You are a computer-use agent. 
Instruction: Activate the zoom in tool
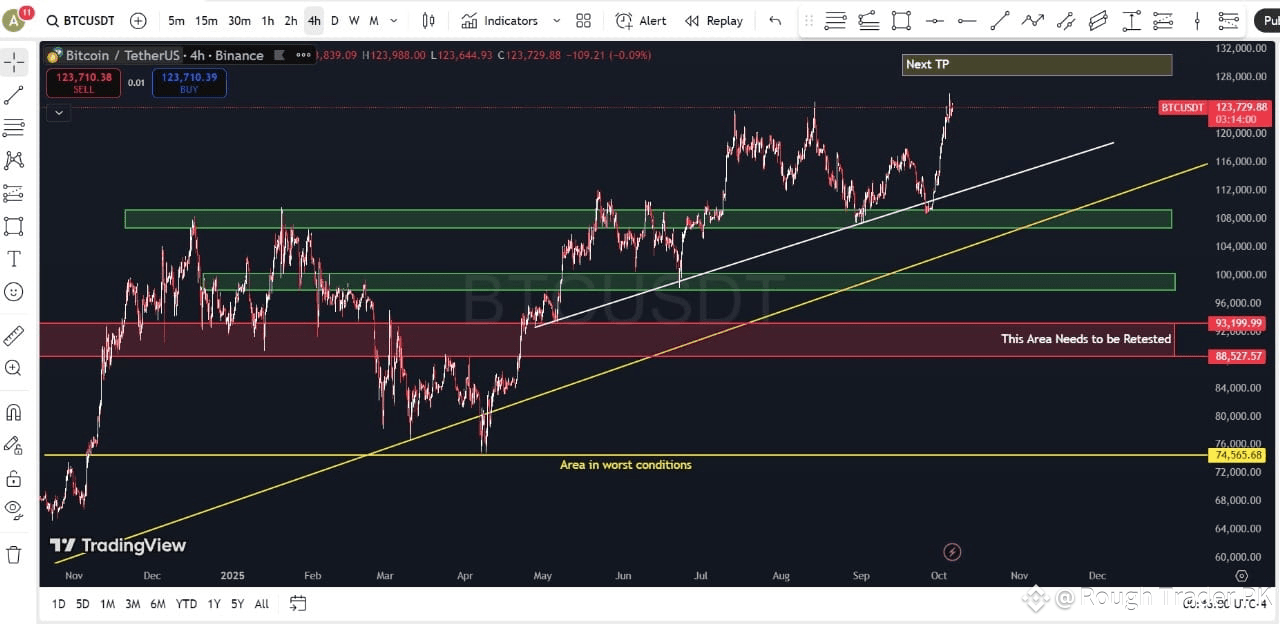(14, 368)
